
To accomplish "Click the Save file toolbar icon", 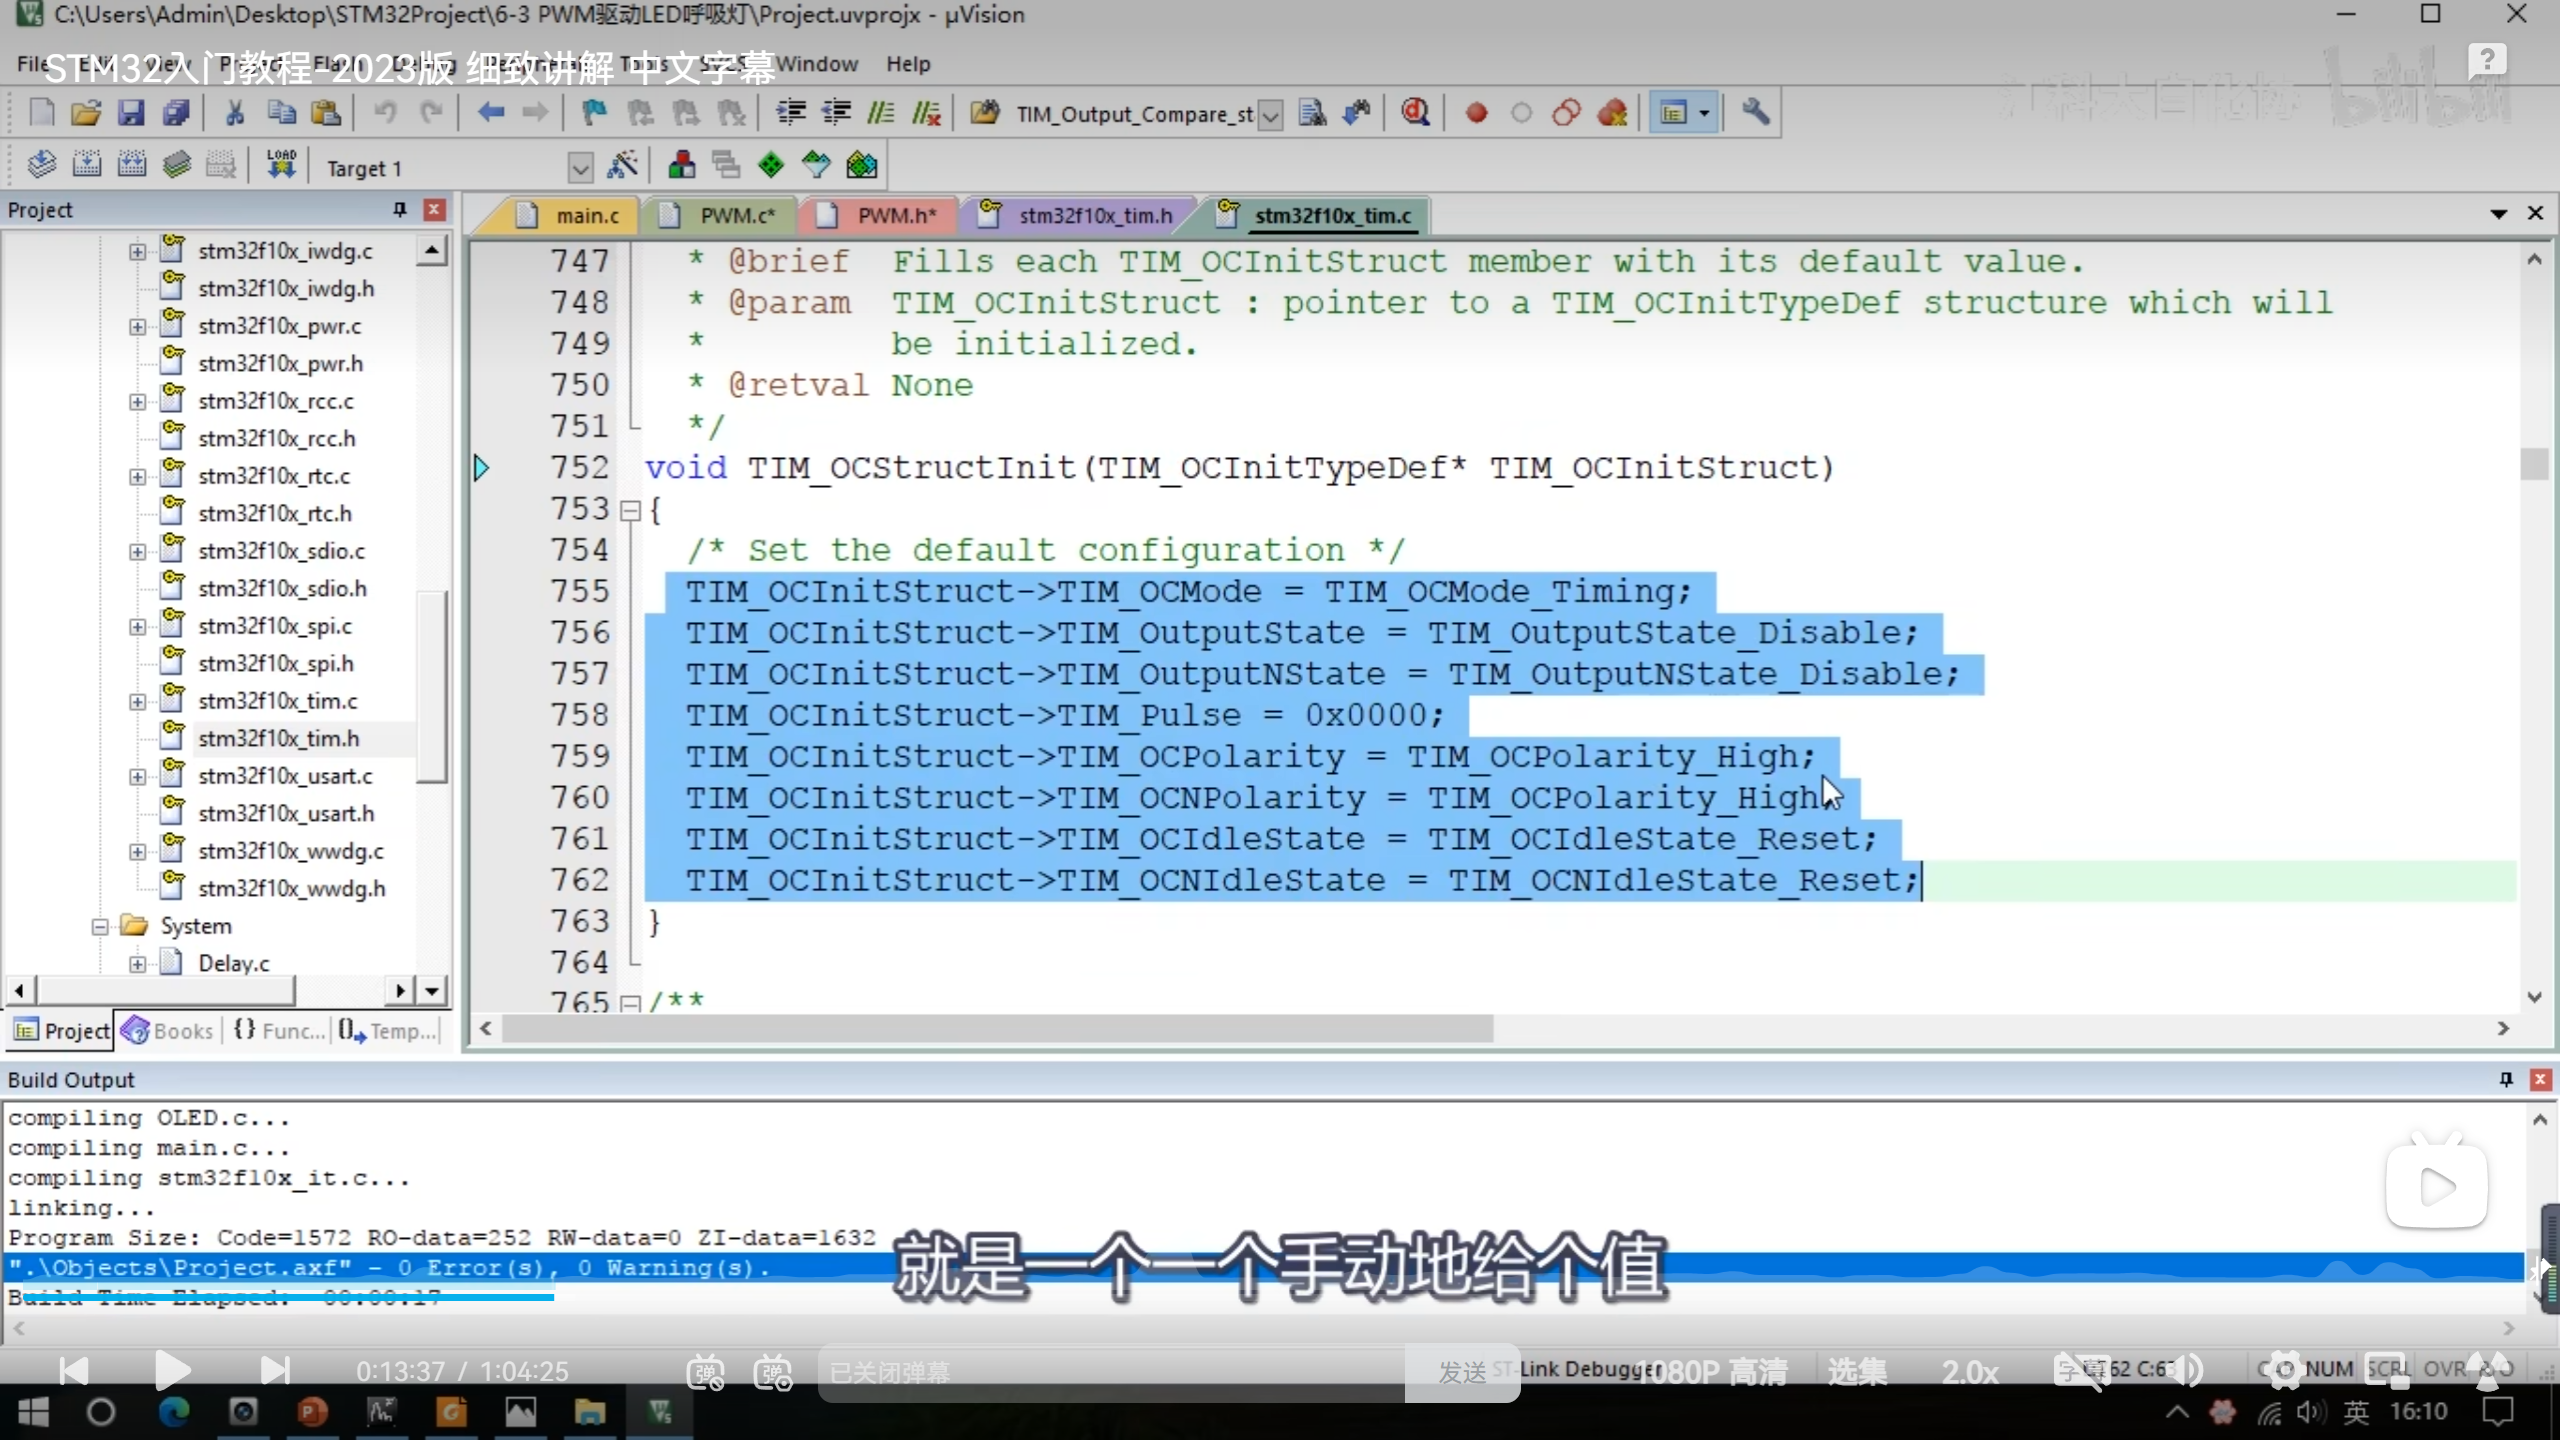I will coord(131,113).
